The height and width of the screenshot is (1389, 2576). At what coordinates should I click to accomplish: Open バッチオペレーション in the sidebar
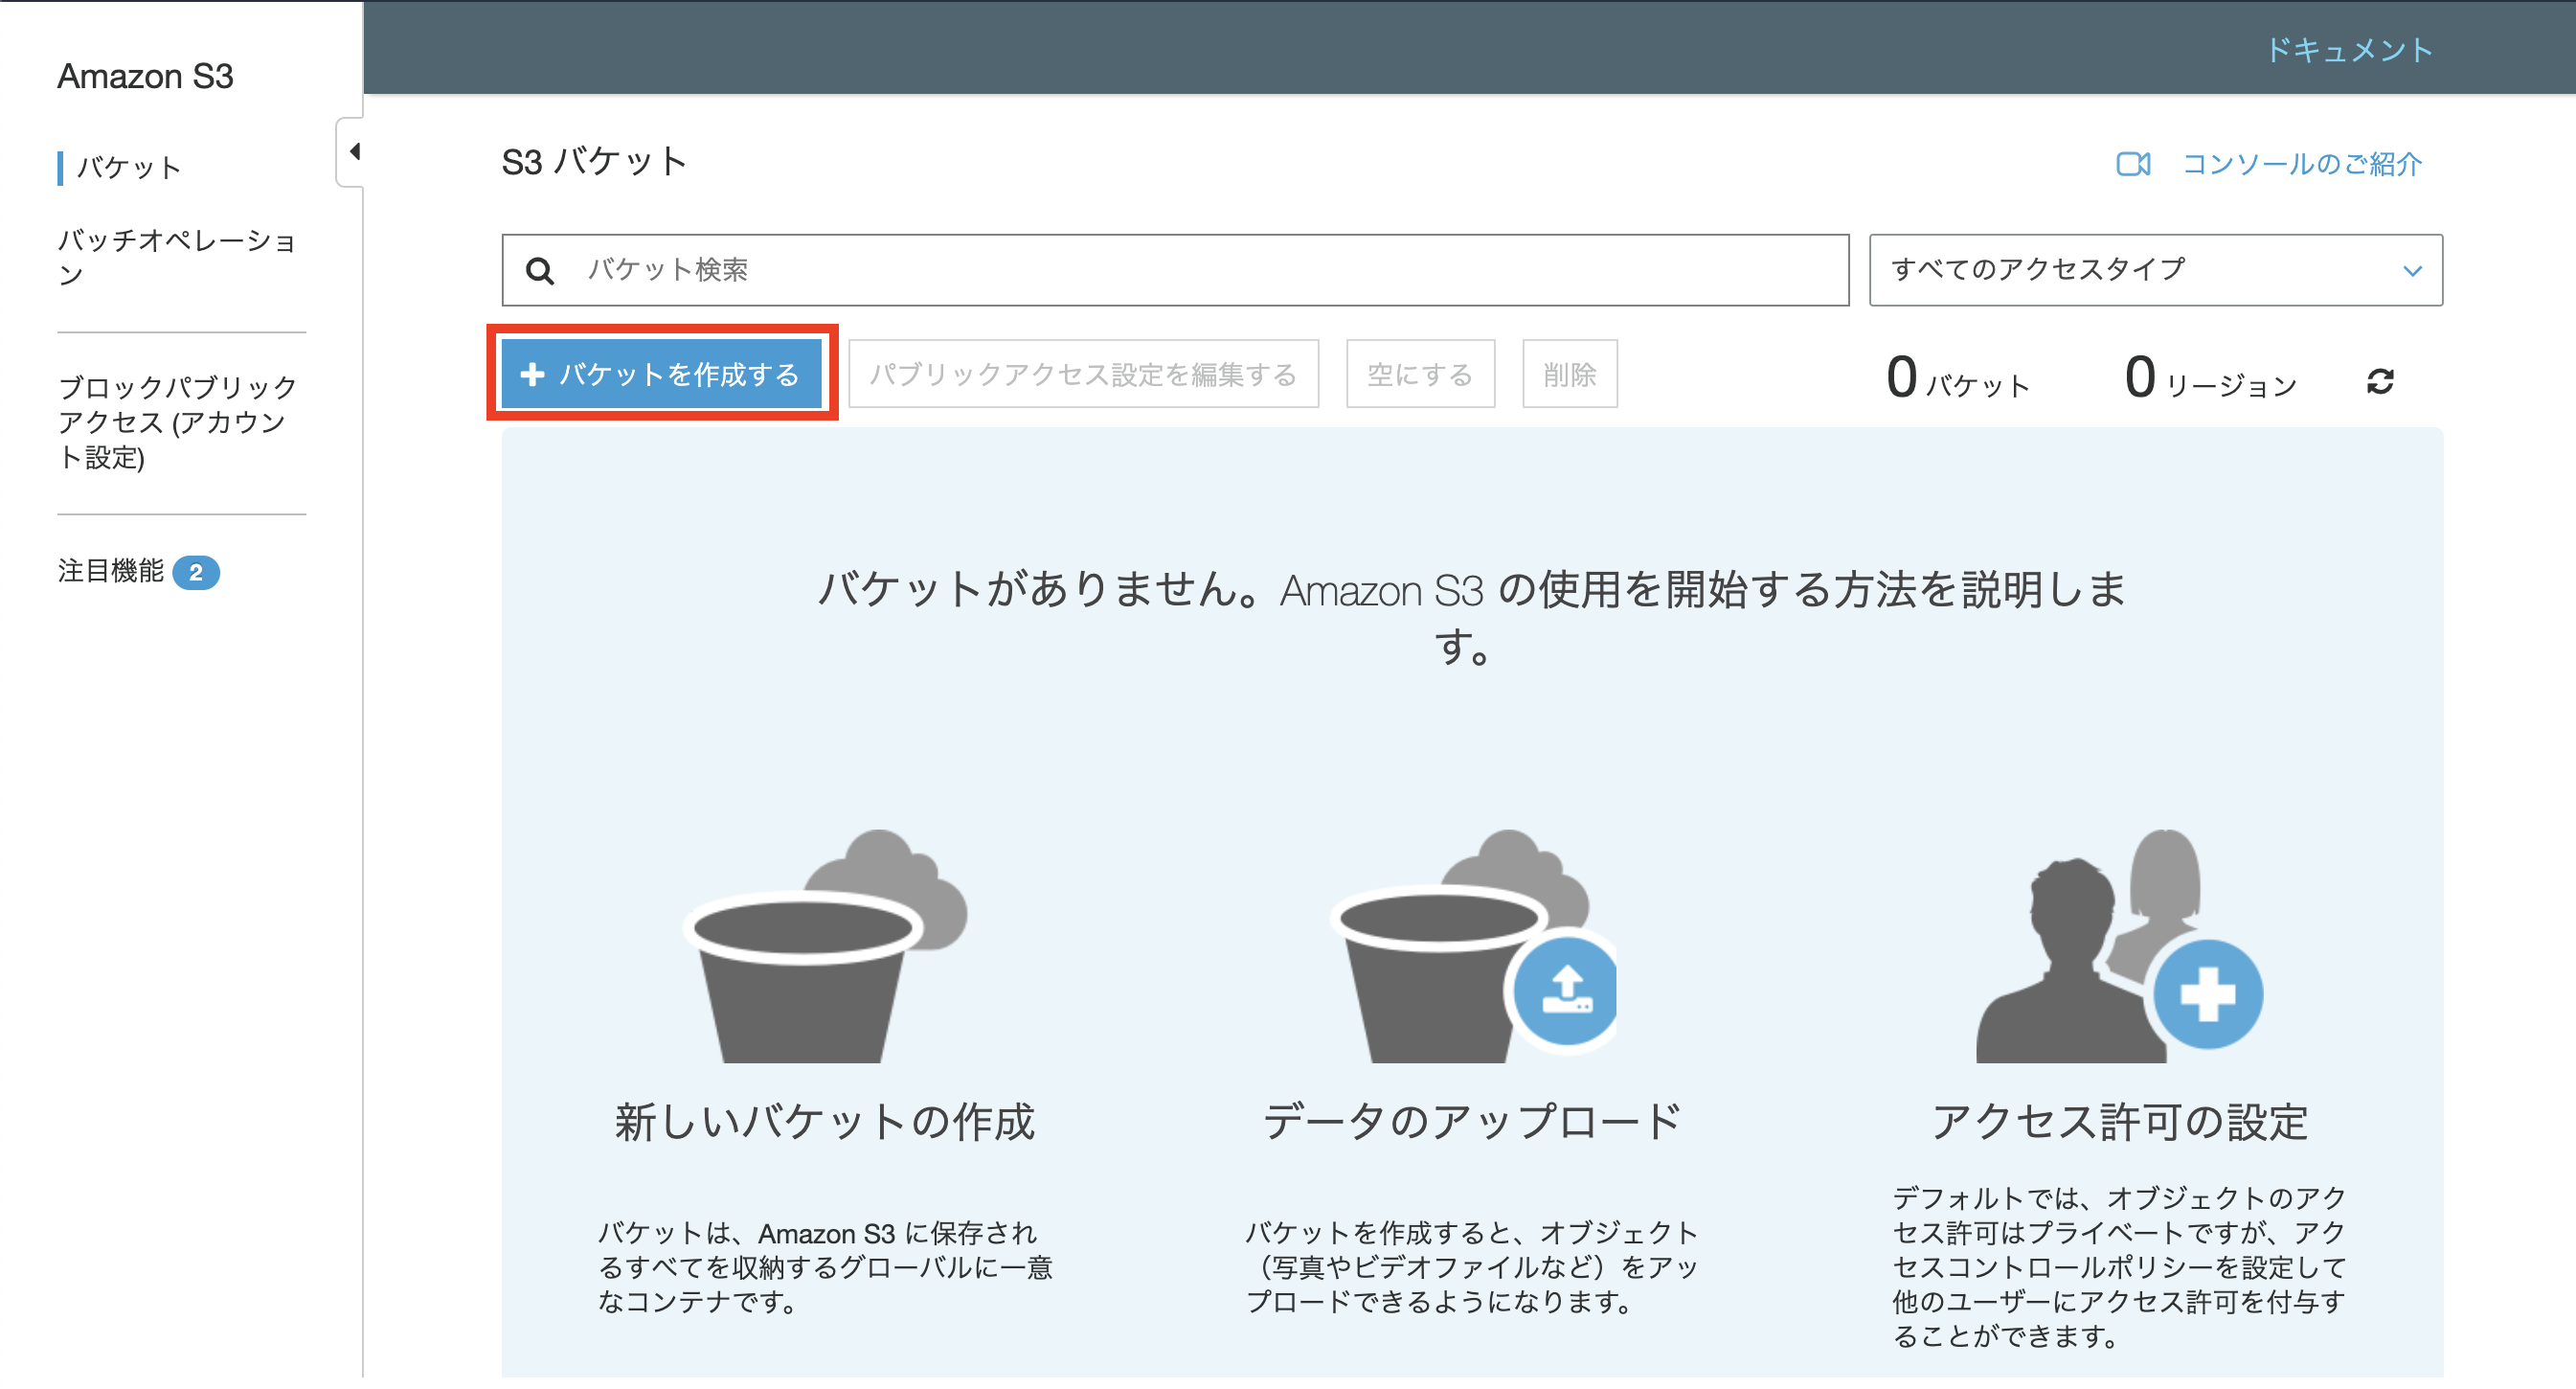click(x=176, y=257)
